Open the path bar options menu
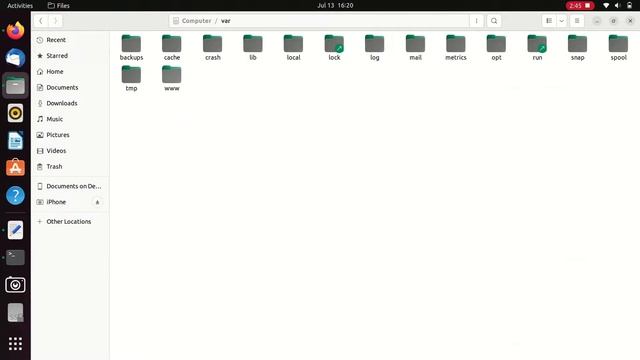640x360 pixels. point(476,21)
